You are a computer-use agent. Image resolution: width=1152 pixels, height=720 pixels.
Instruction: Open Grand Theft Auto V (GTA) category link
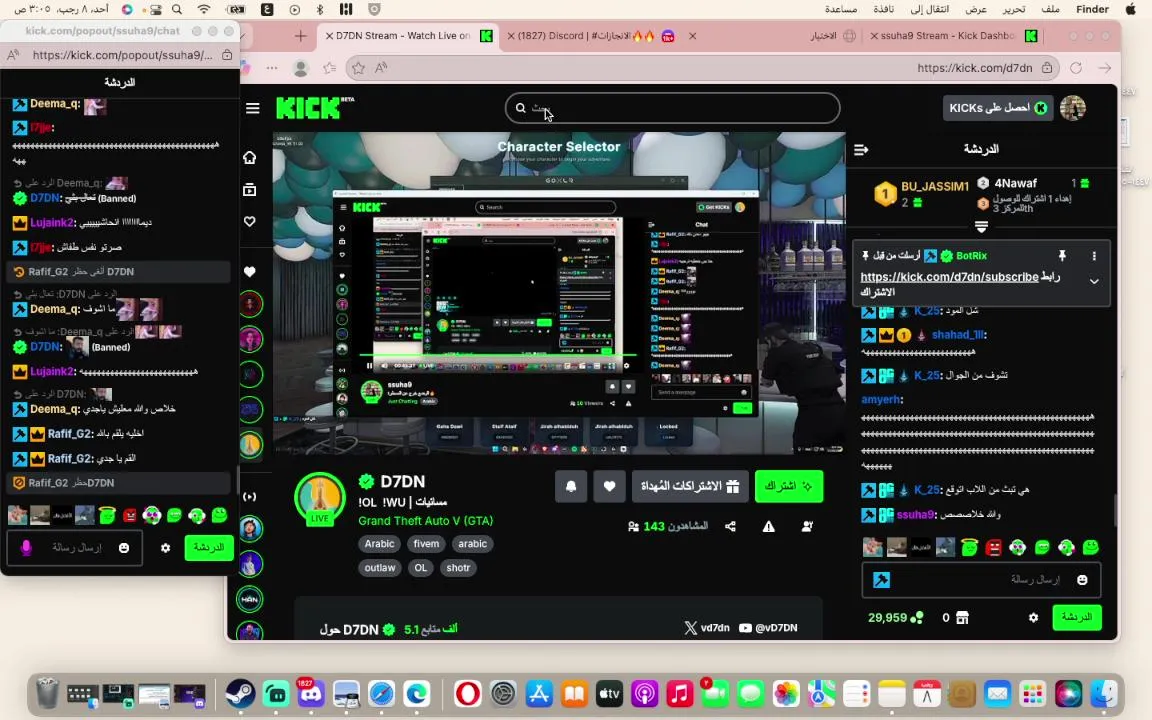click(425, 521)
